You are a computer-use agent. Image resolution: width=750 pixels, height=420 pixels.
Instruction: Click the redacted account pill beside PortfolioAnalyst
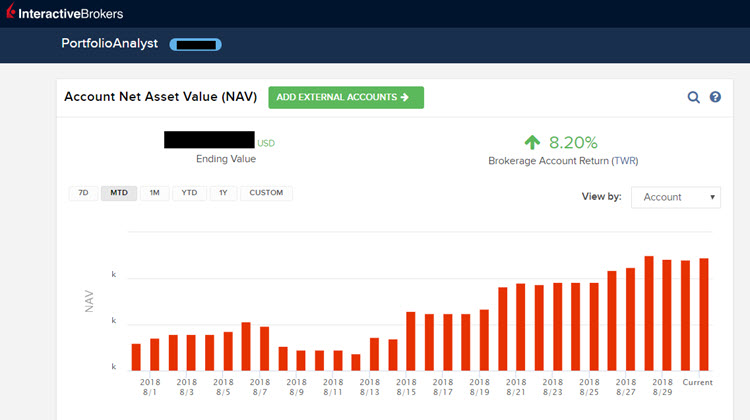(x=196, y=44)
